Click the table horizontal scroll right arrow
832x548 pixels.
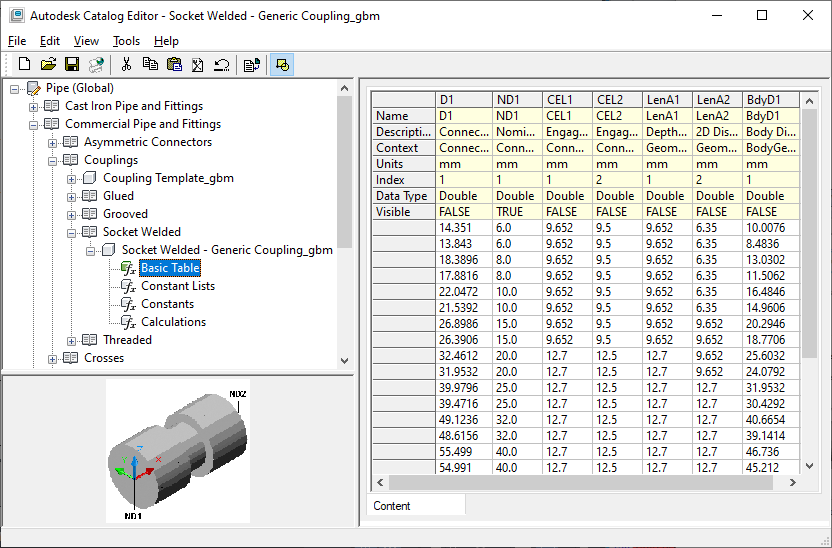point(792,482)
